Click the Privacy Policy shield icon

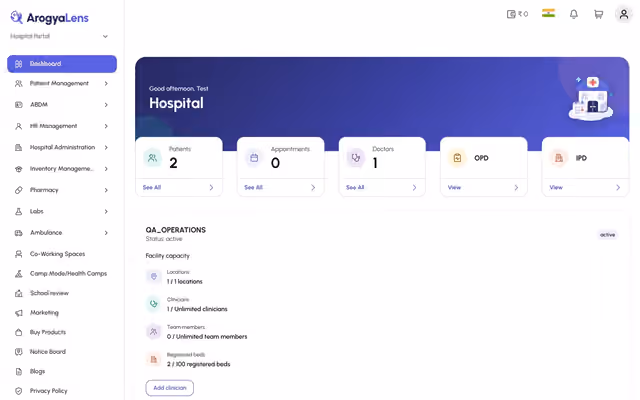(19, 391)
